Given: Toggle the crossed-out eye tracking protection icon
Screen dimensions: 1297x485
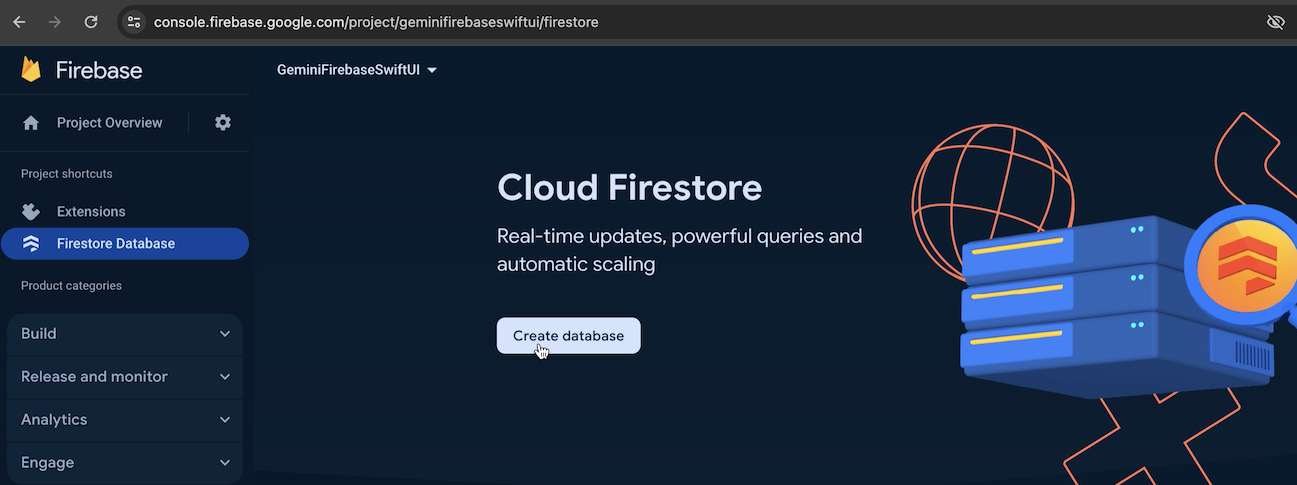Looking at the screenshot, I should coord(1275,21).
